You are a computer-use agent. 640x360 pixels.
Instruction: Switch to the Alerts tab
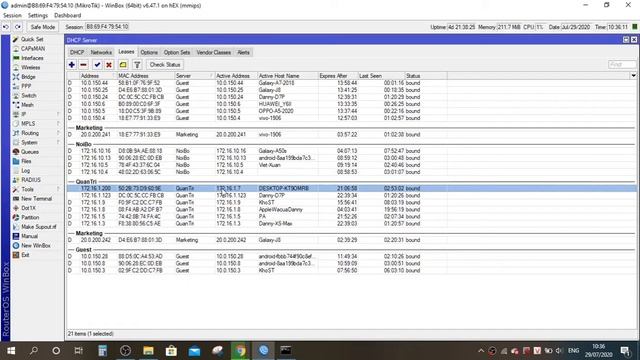[x=243, y=52]
